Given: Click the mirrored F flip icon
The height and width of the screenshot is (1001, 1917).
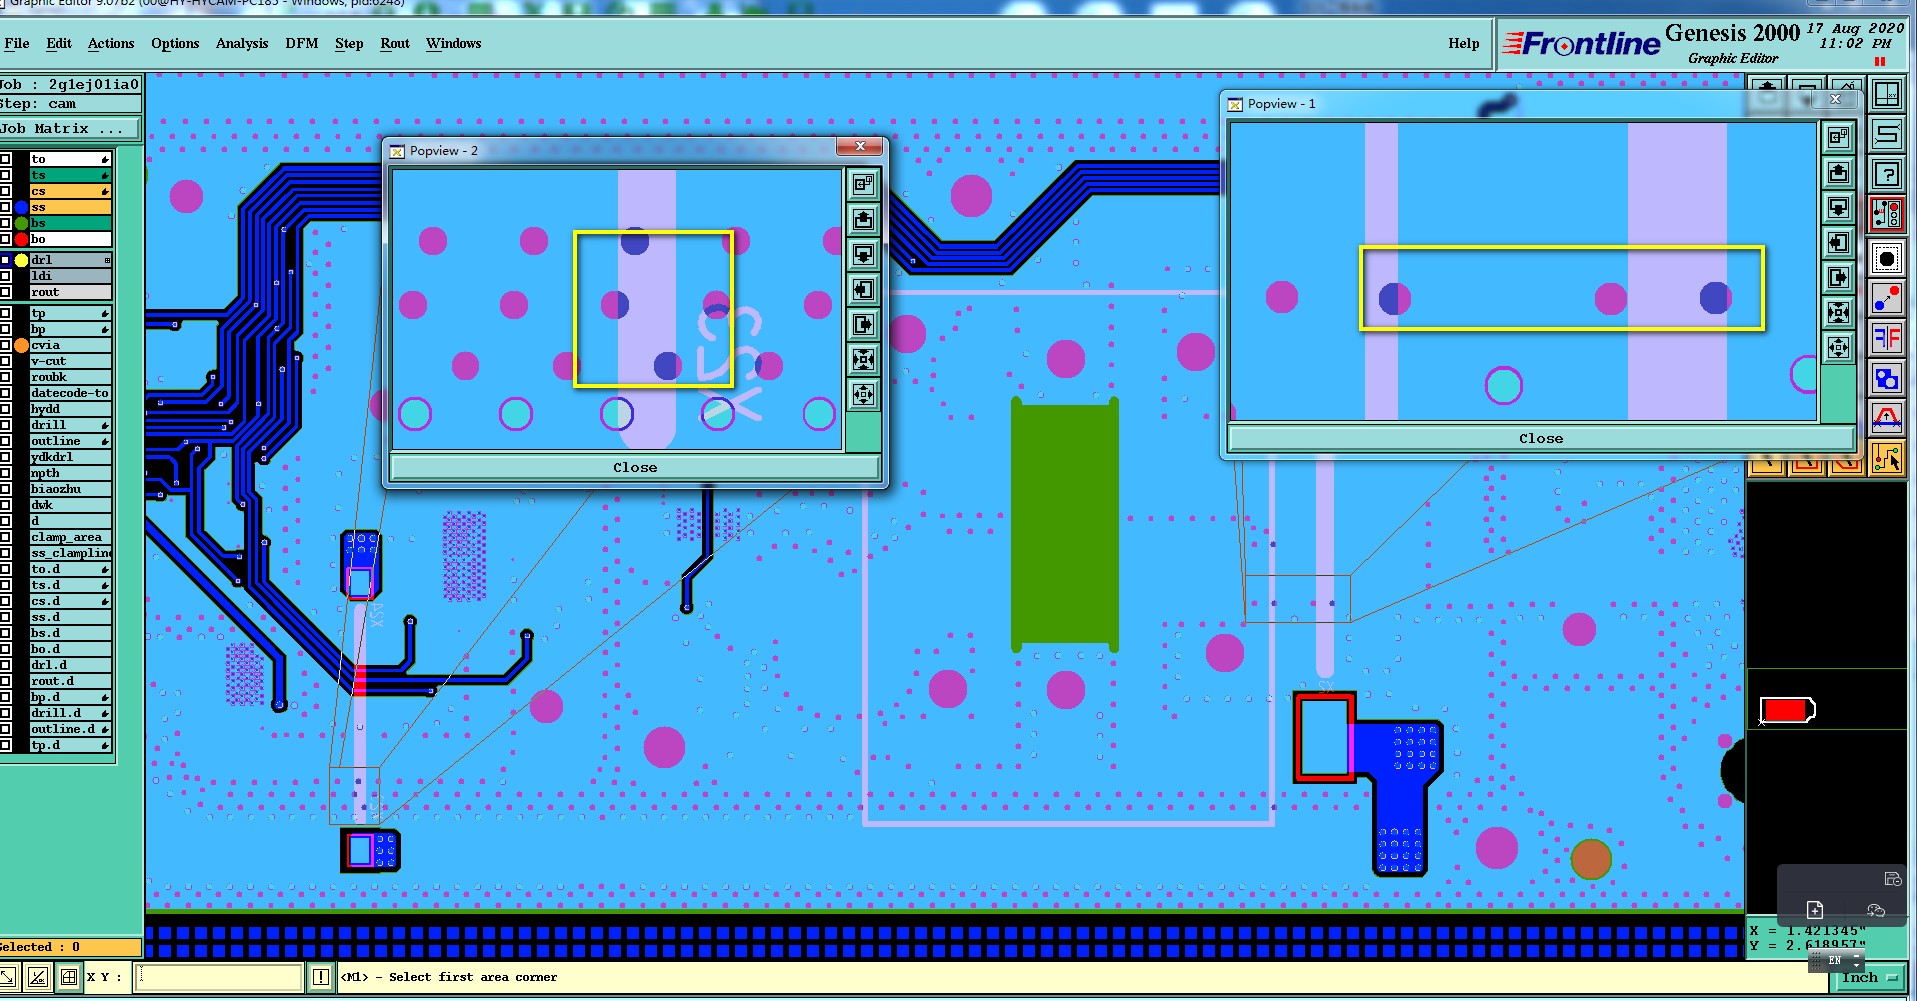Looking at the screenshot, I should coord(1887,338).
